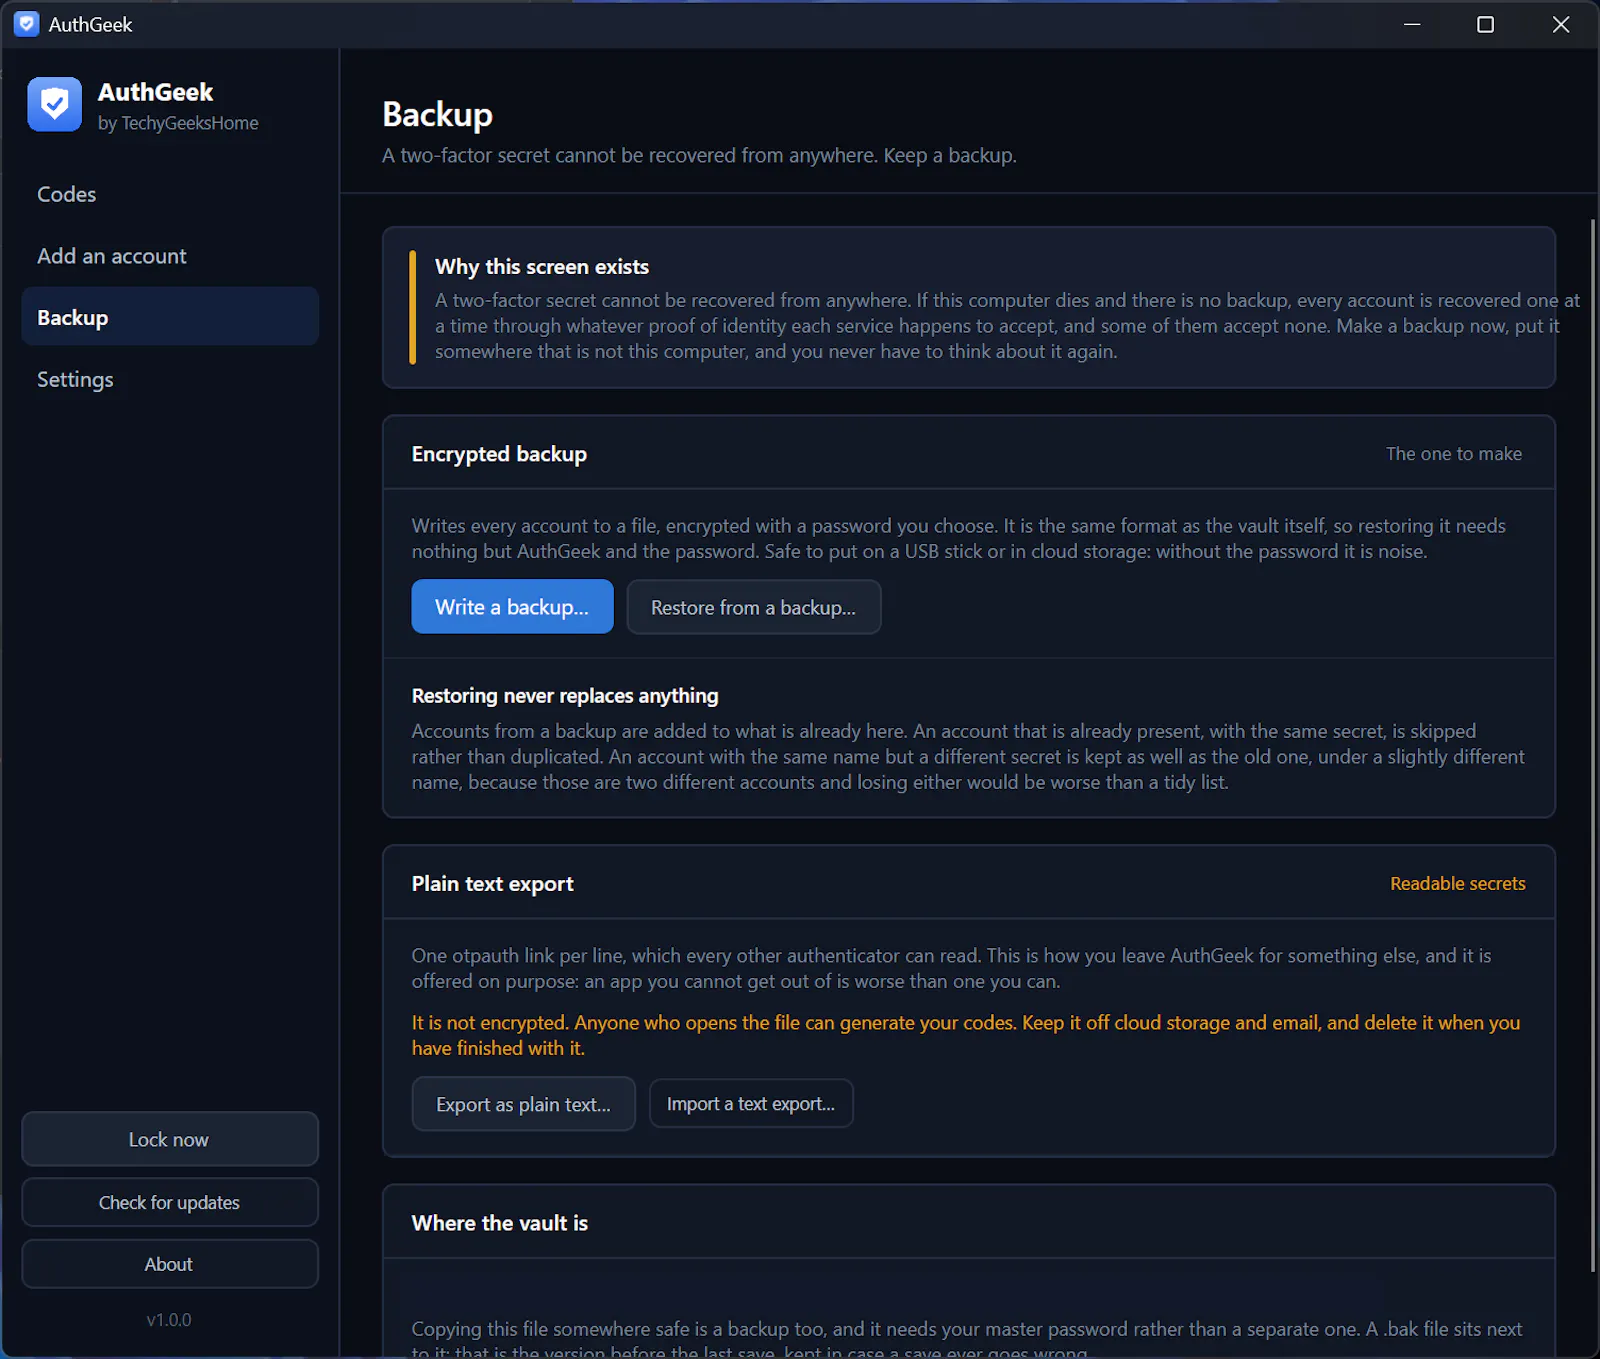Check for updates
The height and width of the screenshot is (1359, 1600).
tap(170, 1202)
